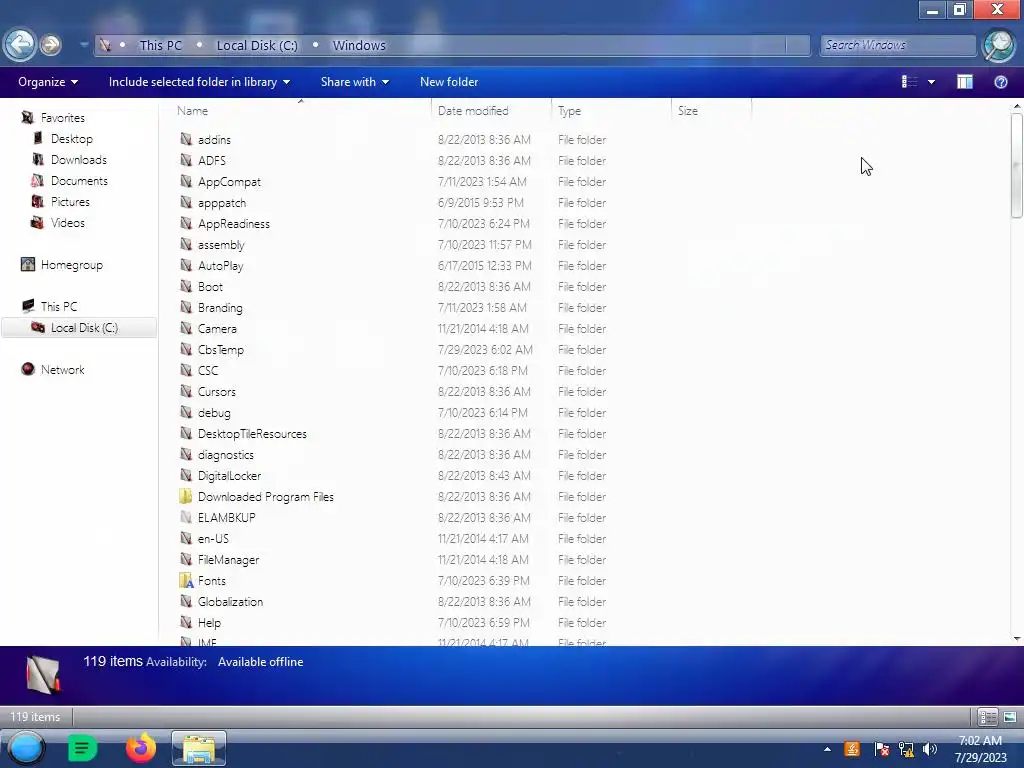This screenshot has height=768, width=1024.
Task: Open the 'Share with' menu
Action: click(355, 82)
